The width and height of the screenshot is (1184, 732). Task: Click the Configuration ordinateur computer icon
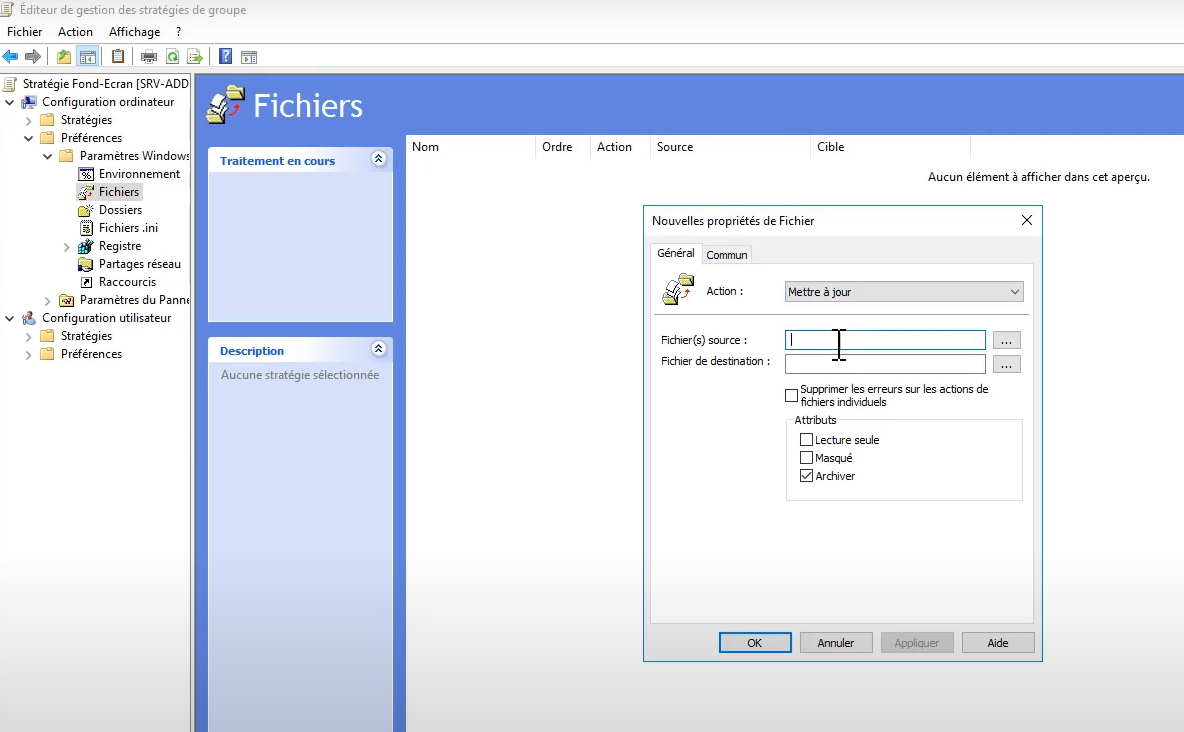click(x=29, y=102)
